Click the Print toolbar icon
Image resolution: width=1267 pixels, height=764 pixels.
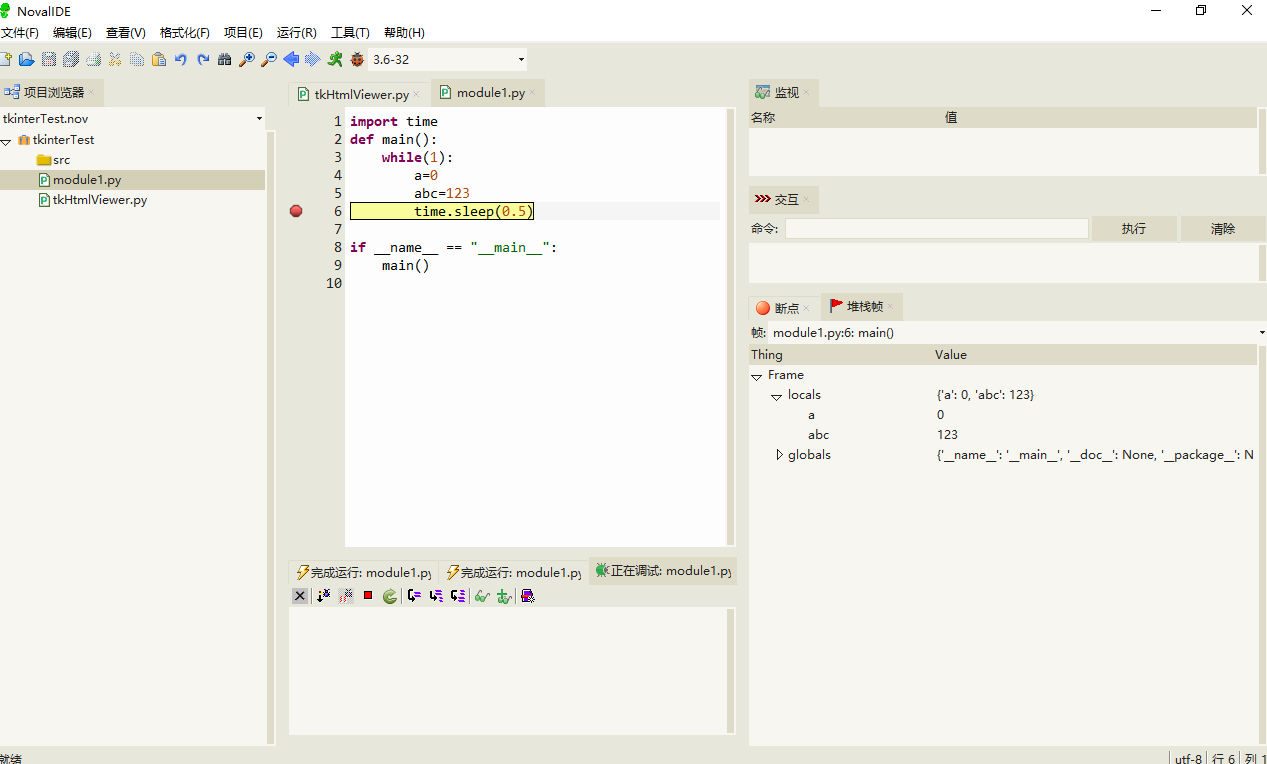point(93,59)
